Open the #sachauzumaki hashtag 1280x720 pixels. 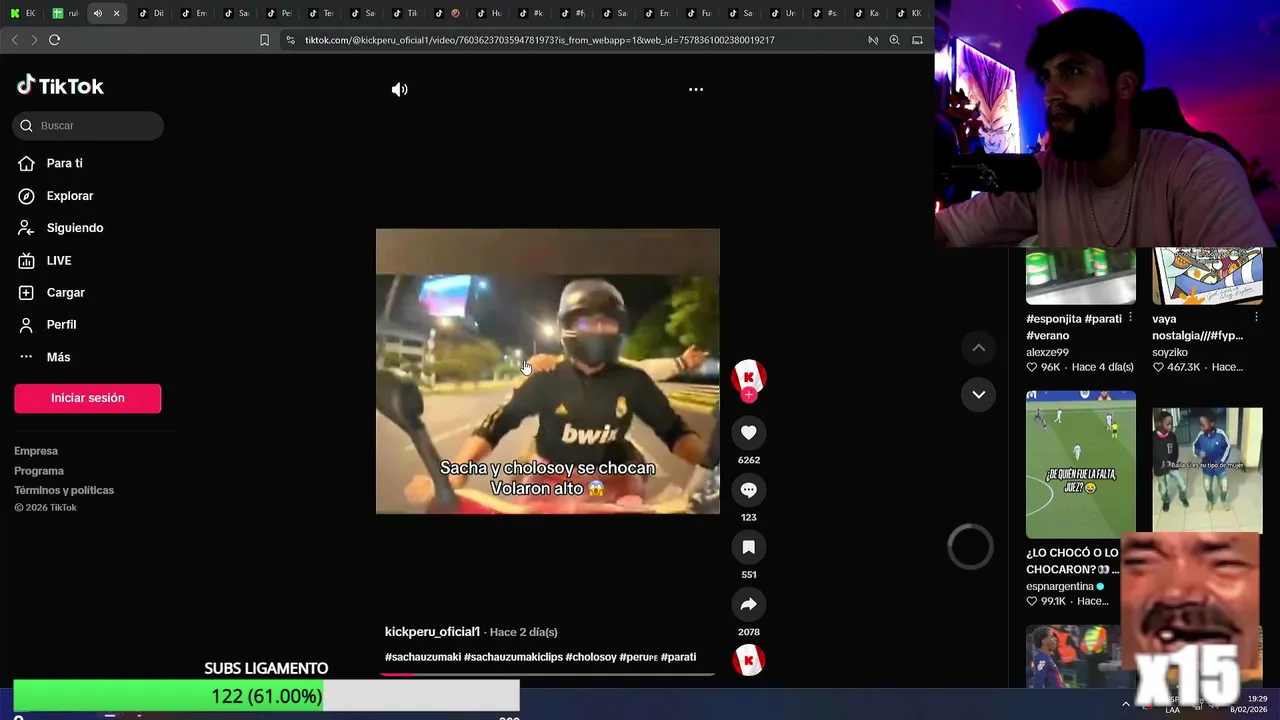(422, 657)
